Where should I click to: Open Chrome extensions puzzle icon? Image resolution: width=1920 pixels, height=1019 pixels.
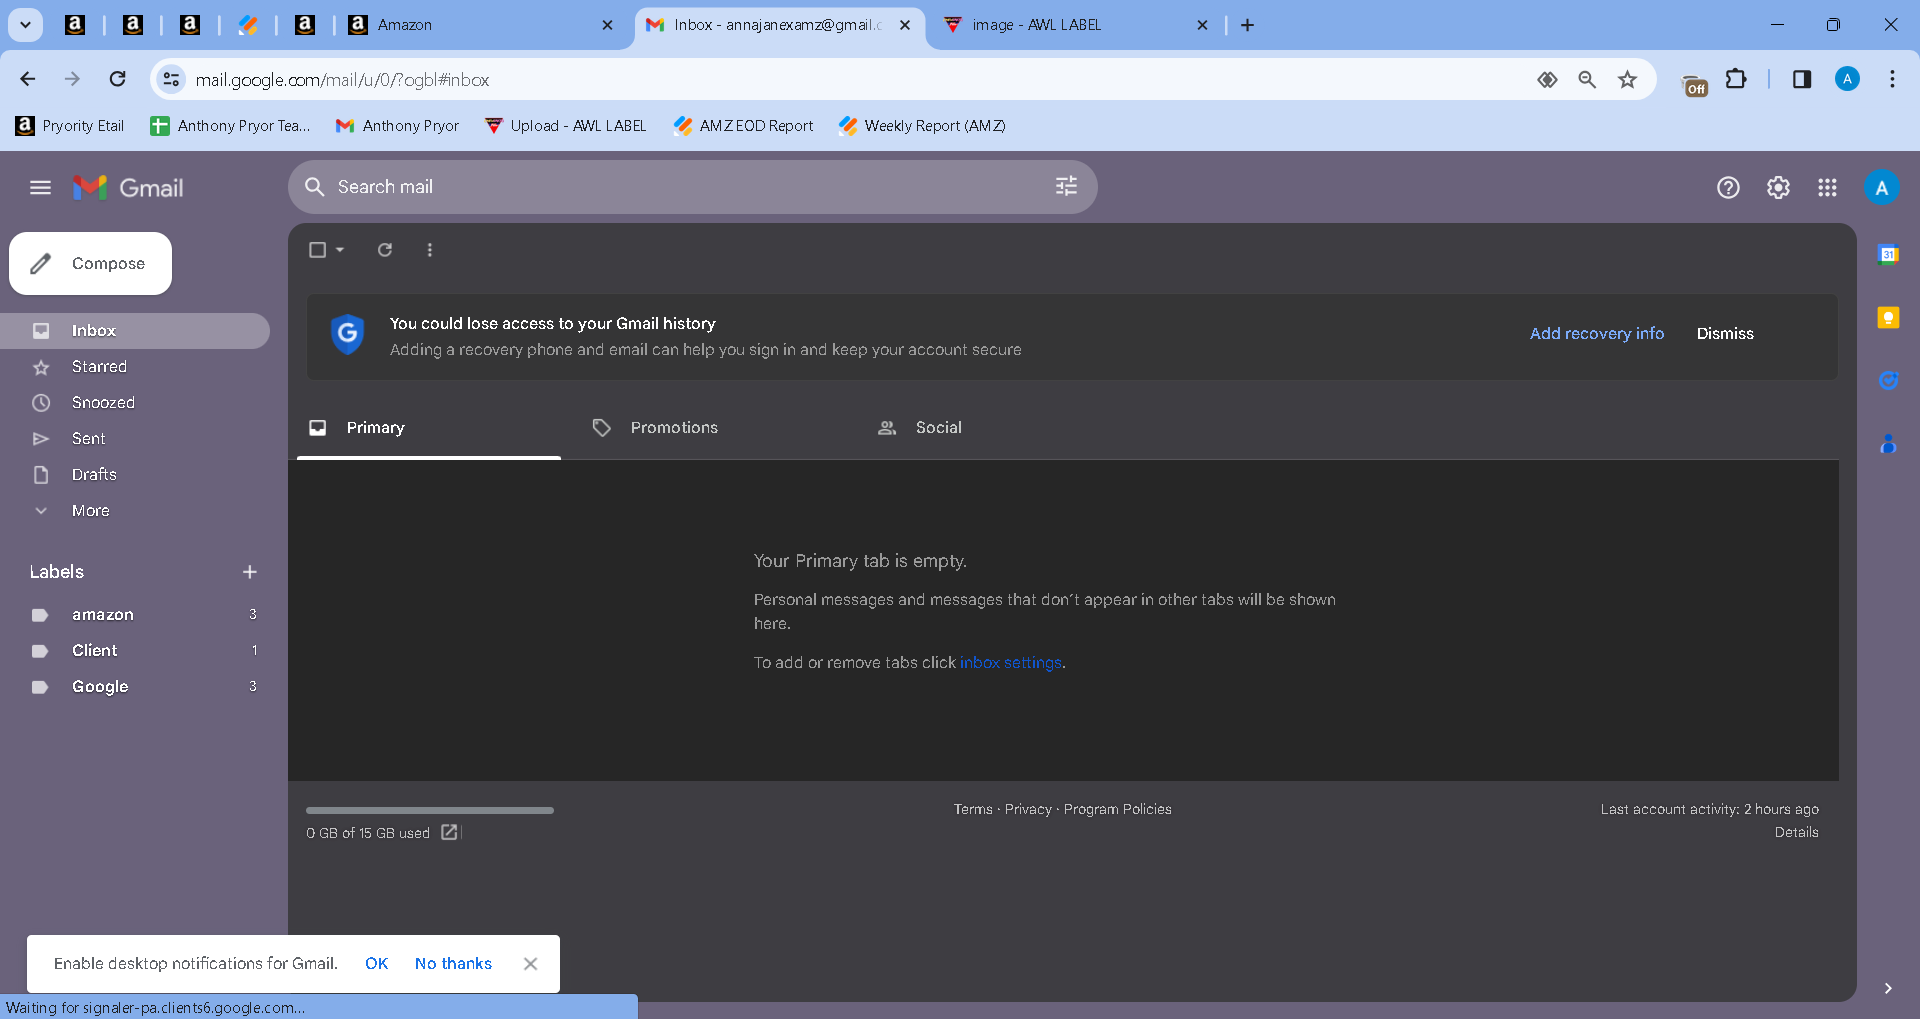(x=1737, y=79)
